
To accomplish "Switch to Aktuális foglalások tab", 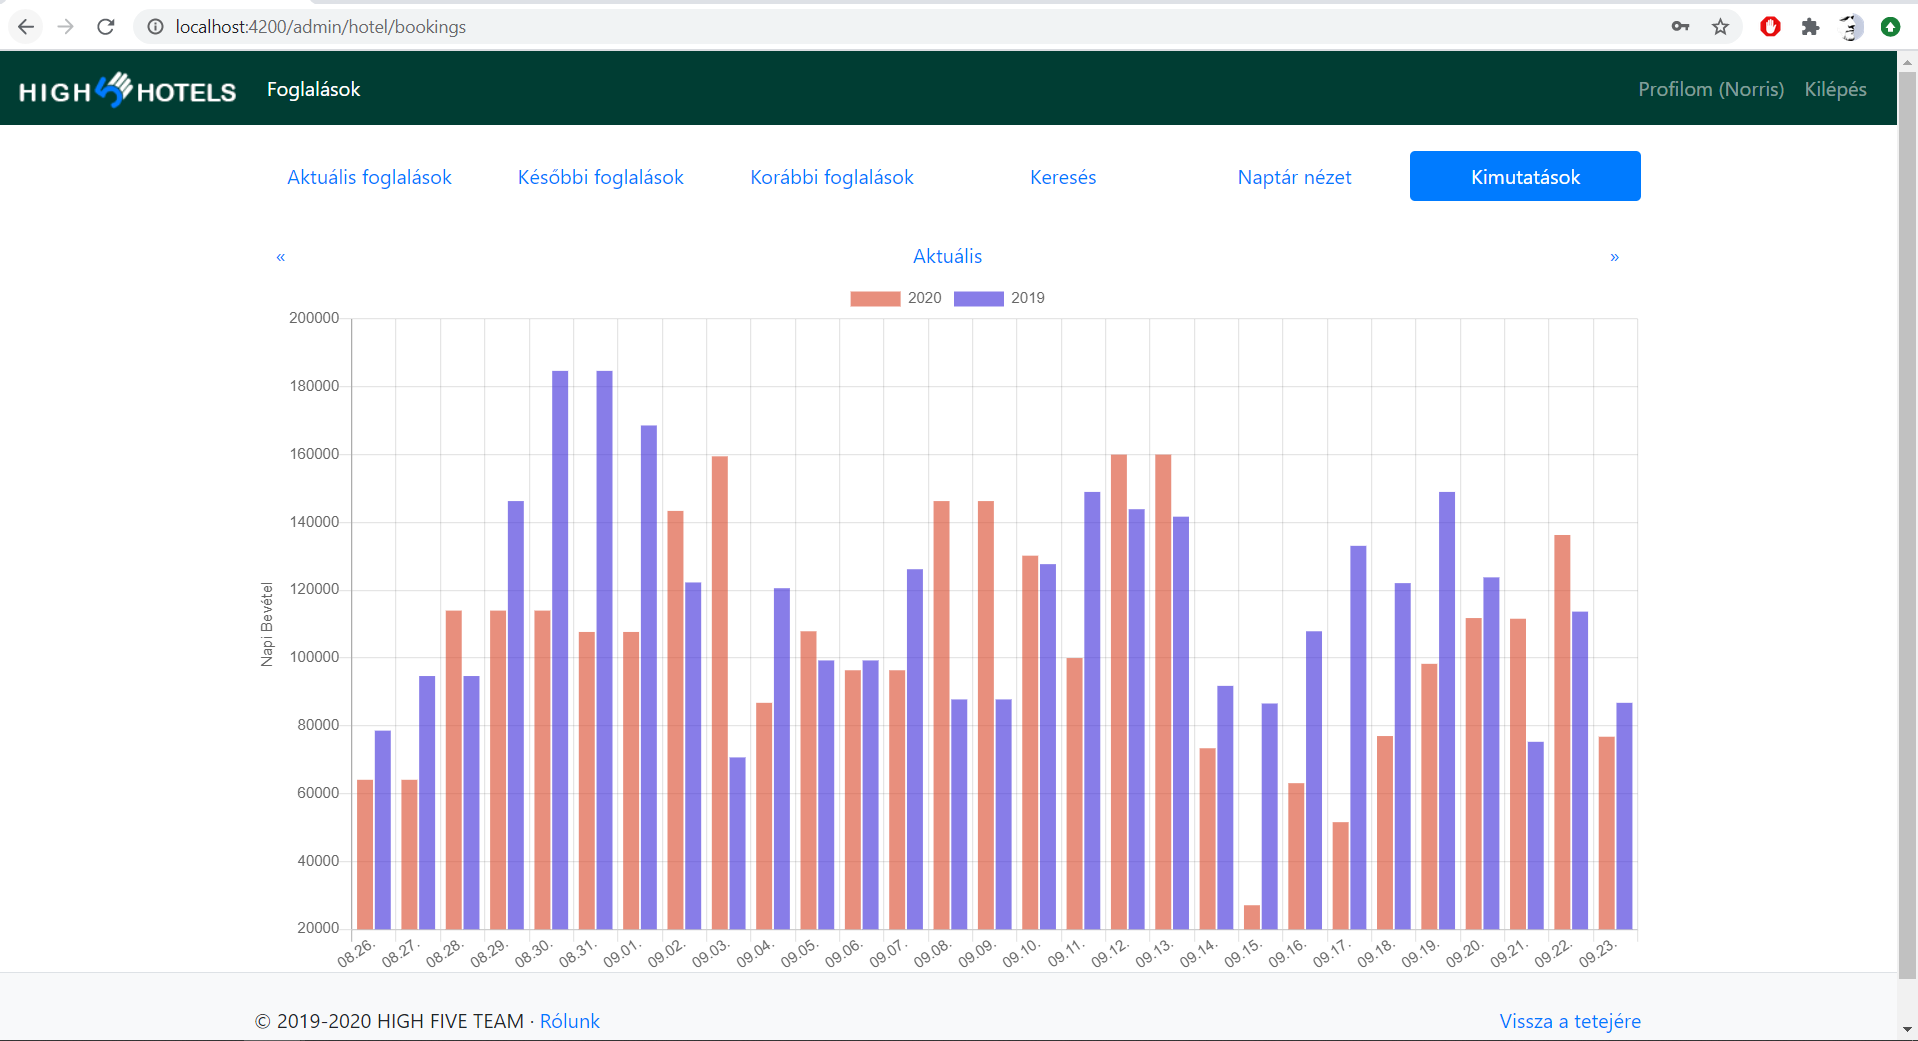I will click(369, 177).
